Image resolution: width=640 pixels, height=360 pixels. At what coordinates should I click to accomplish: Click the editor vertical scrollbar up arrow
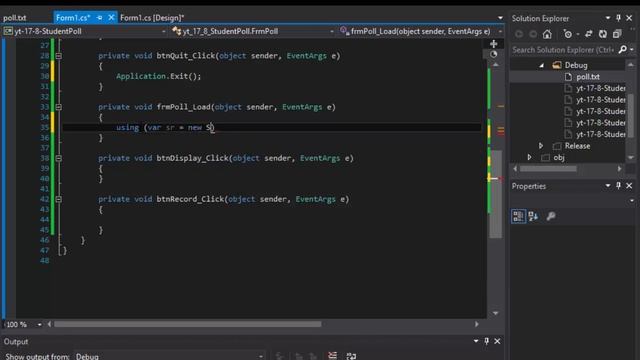tap(496, 65)
